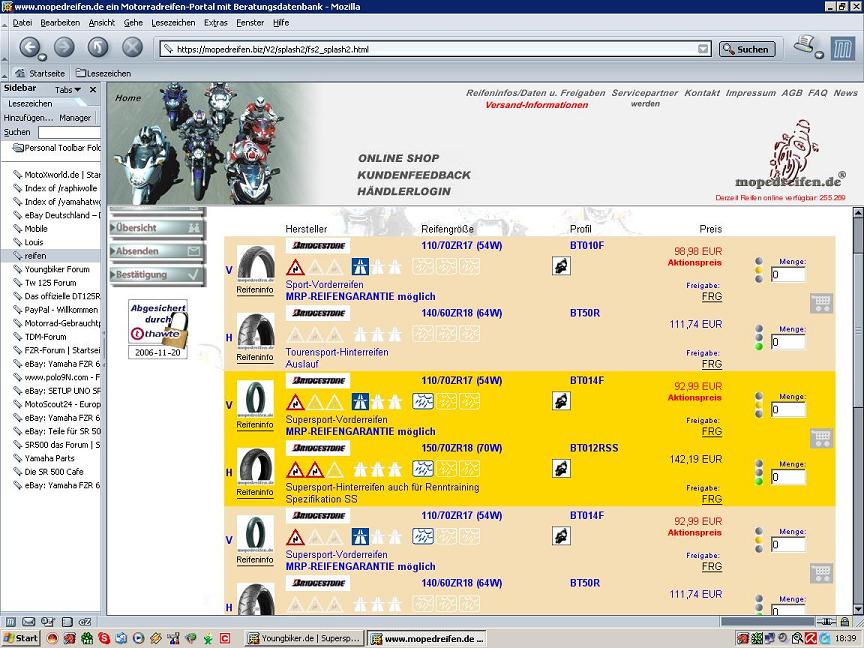Click the cart icon for the BT010F/BT50R pair
The width and height of the screenshot is (864, 648).
coord(821,303)
